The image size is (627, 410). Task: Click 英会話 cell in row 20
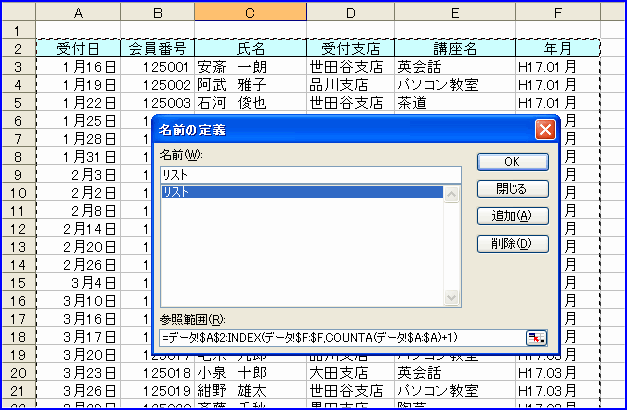[x=455, y=373]
